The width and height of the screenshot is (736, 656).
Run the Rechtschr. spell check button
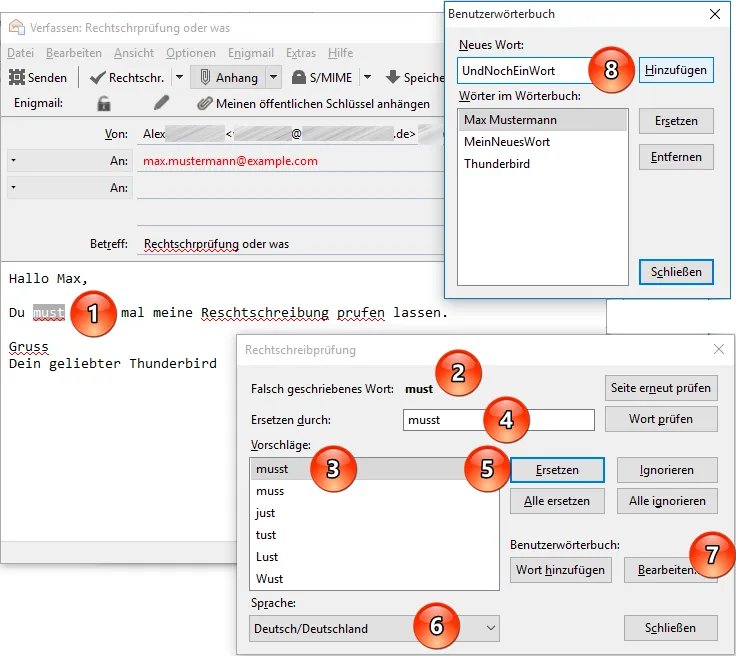click(127, 77)
